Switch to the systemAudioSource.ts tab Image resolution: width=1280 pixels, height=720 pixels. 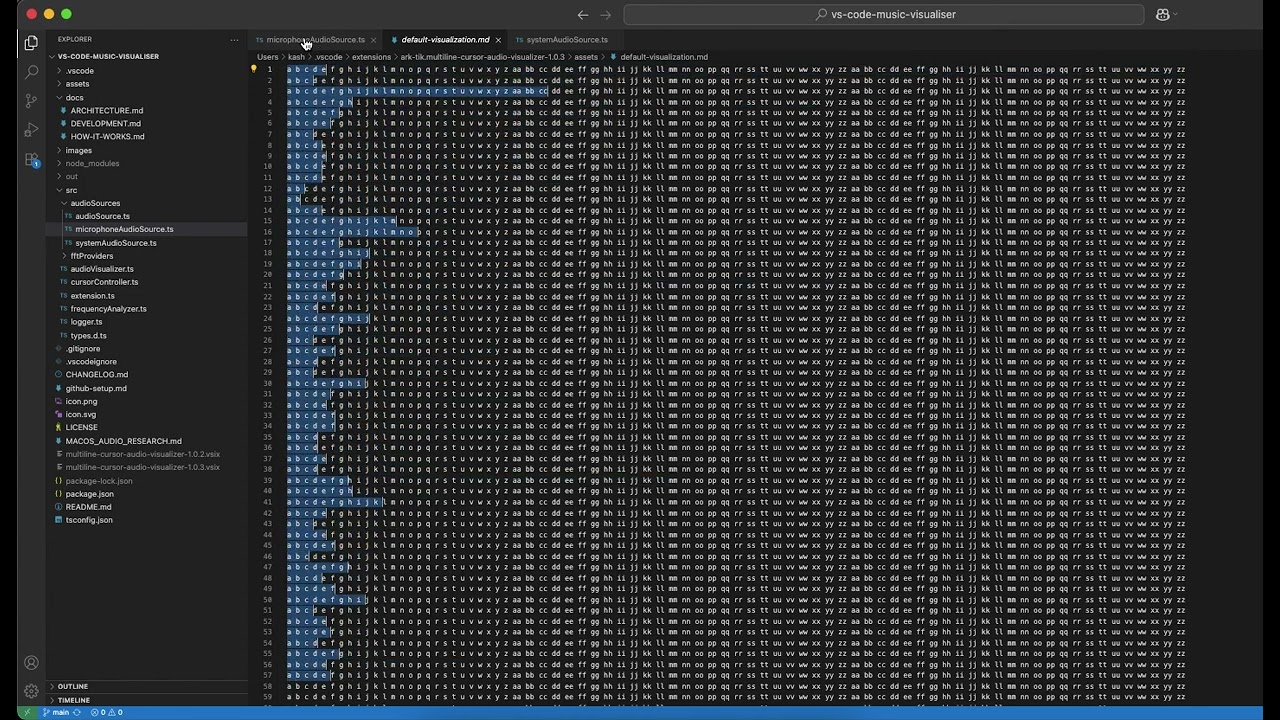pos(566,40)
